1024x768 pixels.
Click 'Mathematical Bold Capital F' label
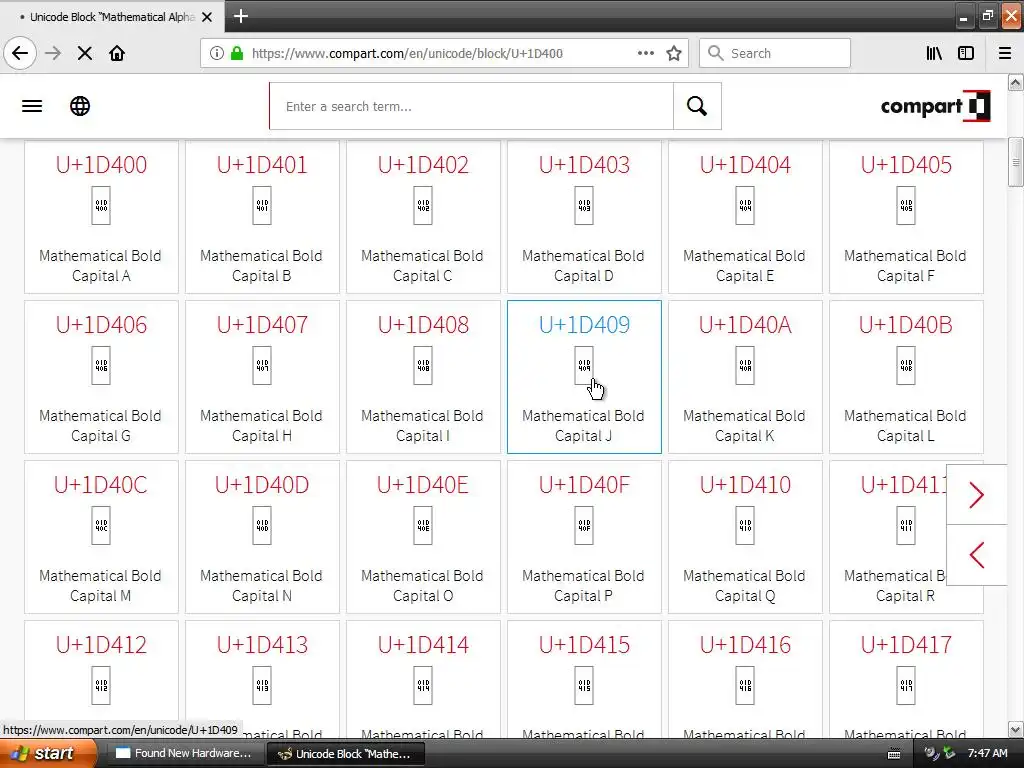tap(905, 266)
